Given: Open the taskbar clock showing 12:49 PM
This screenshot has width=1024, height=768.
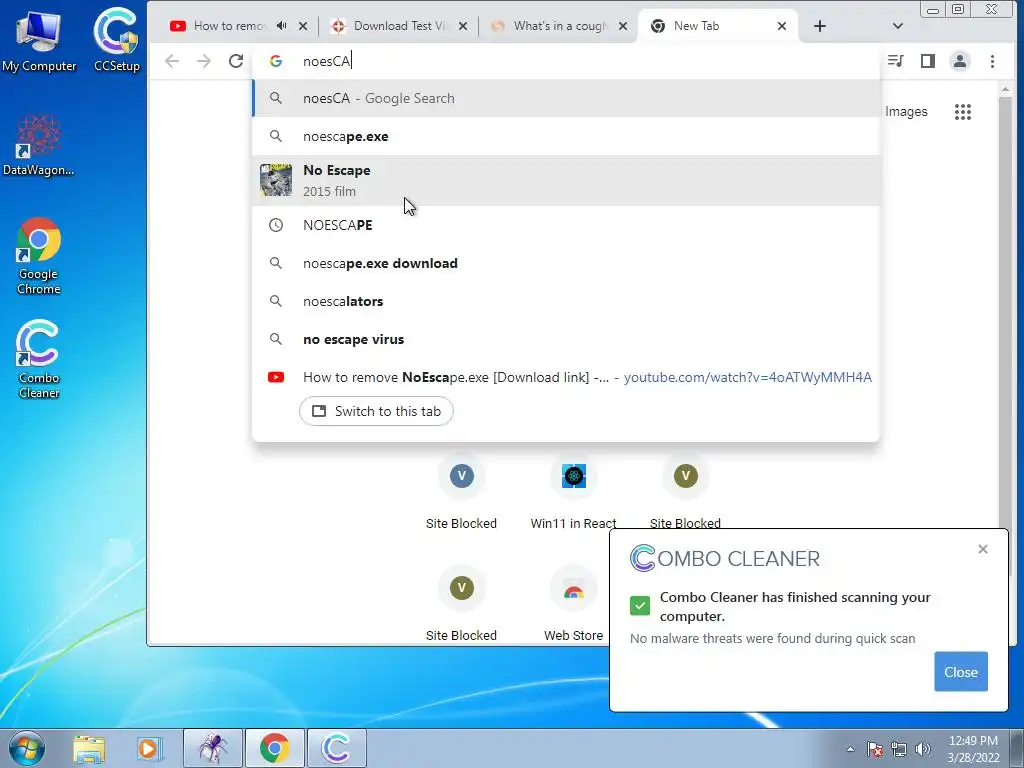Looking at the screenshot, I should (973, 749).
